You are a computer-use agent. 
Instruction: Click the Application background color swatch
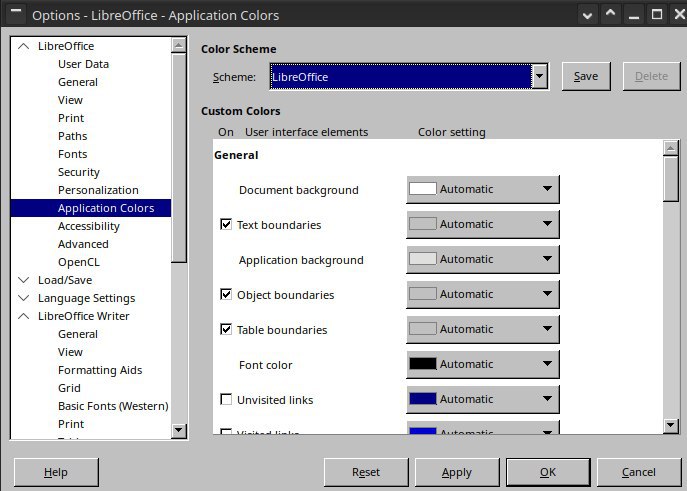click(422, 259)
